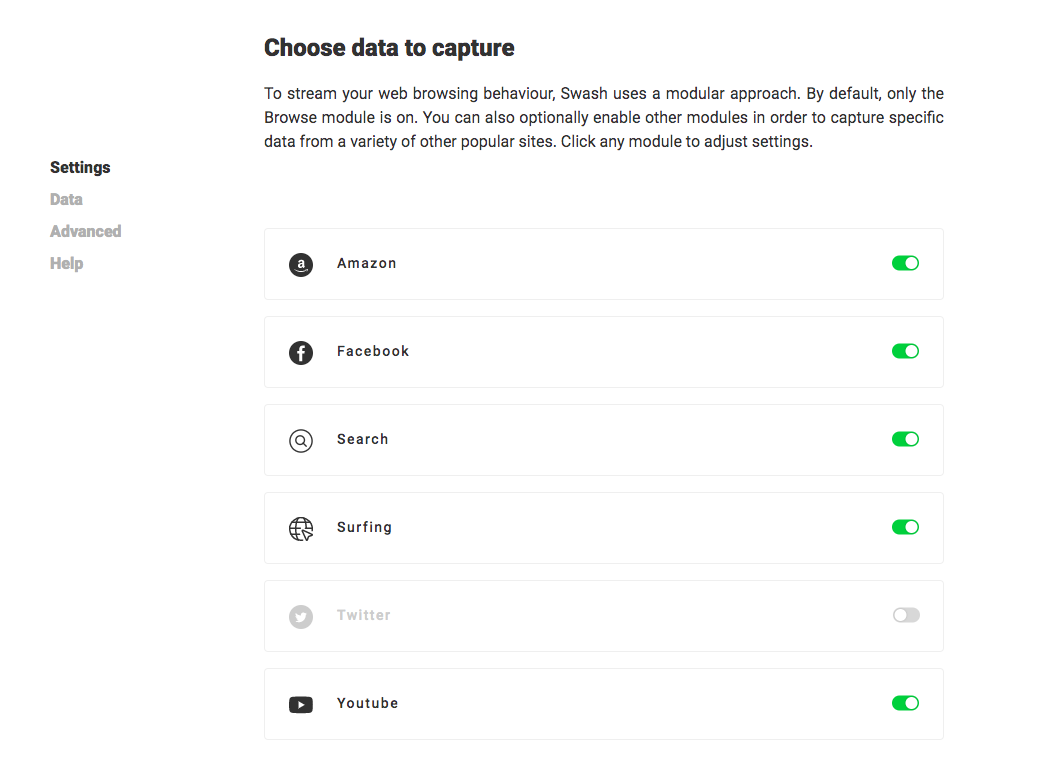
Task: Click the Surfing globe icon
Action: [x=300, y=529]
